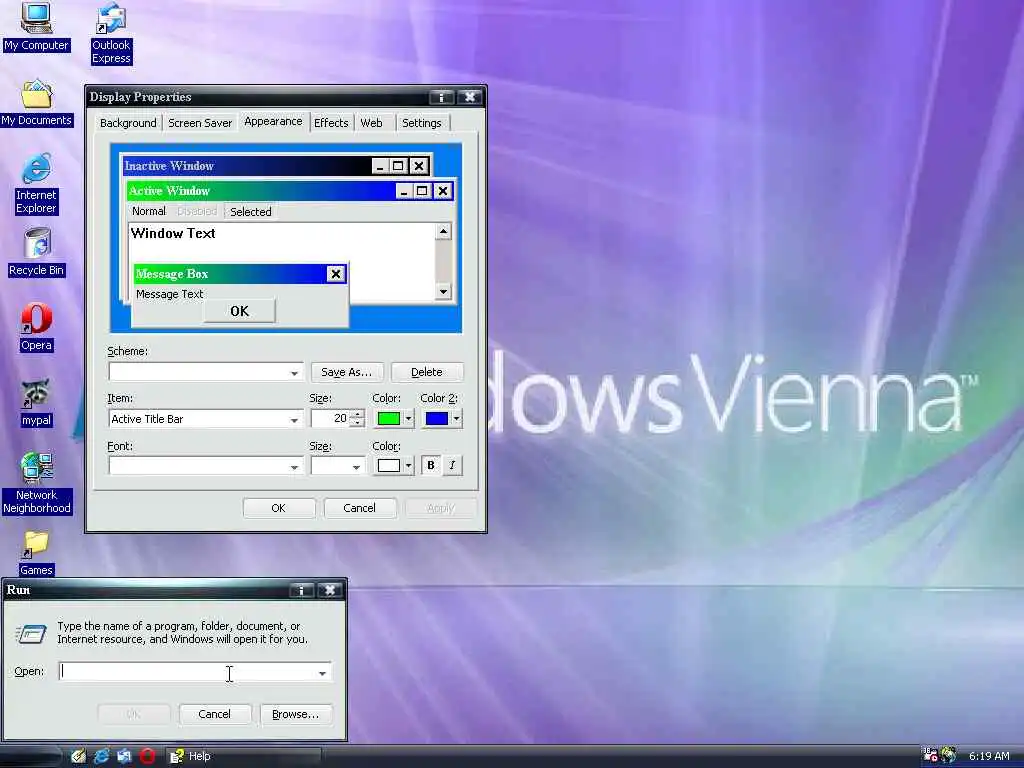The height and width of the screenshot is (768, 1024).
Task: Confirm Display Properties with OK
Action: [279, 508]
